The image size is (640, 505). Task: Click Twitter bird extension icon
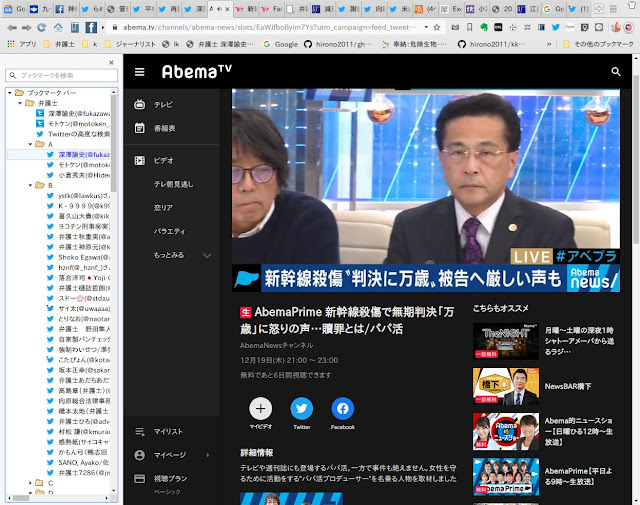[556, 27]
